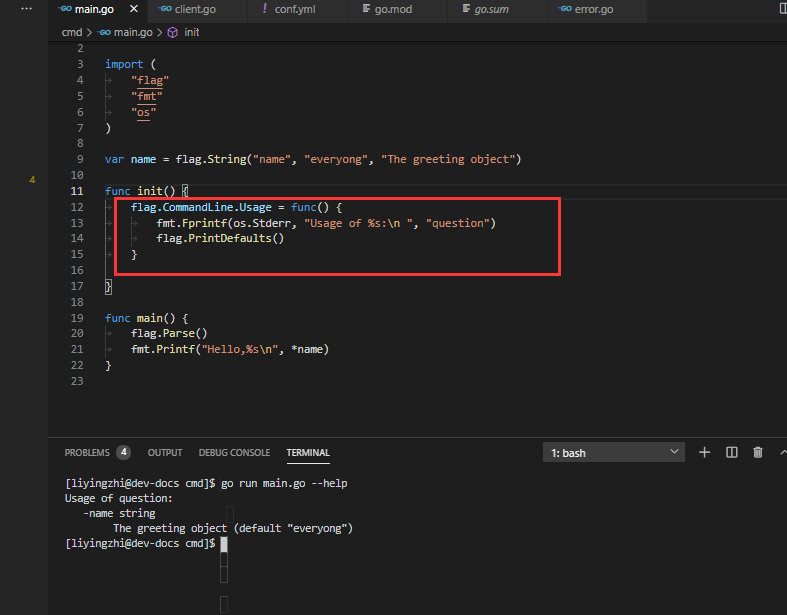
Task: Click the problems count badge 4
Action: point(123,452)
